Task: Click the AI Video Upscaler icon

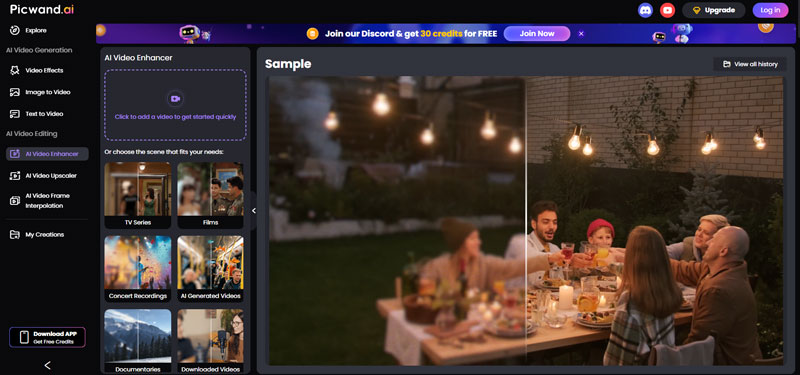Action: [x=15, y=176]
